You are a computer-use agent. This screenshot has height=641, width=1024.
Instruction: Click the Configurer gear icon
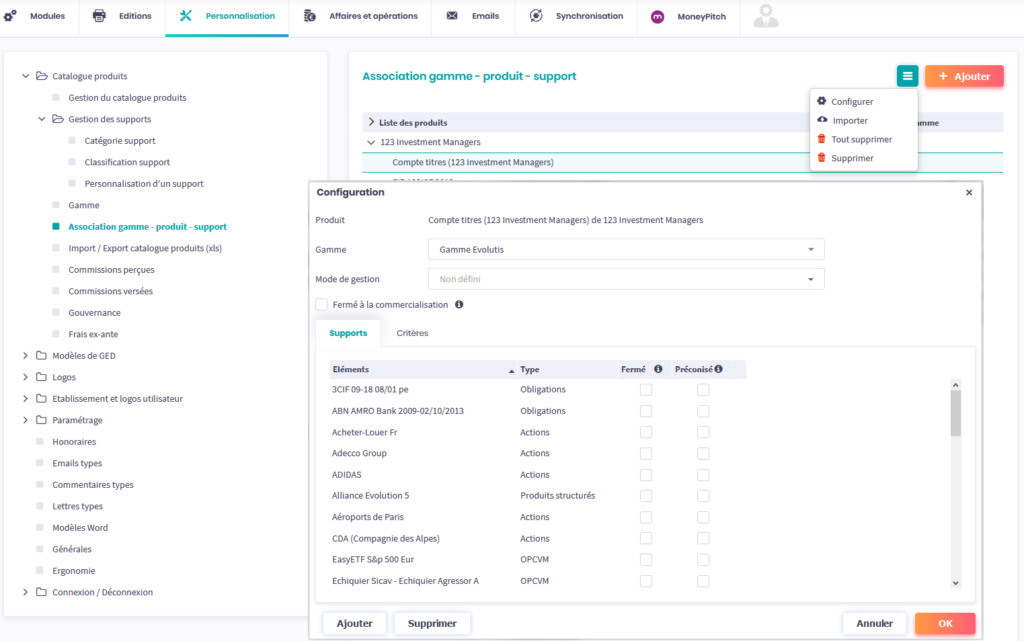coord(822,101)
